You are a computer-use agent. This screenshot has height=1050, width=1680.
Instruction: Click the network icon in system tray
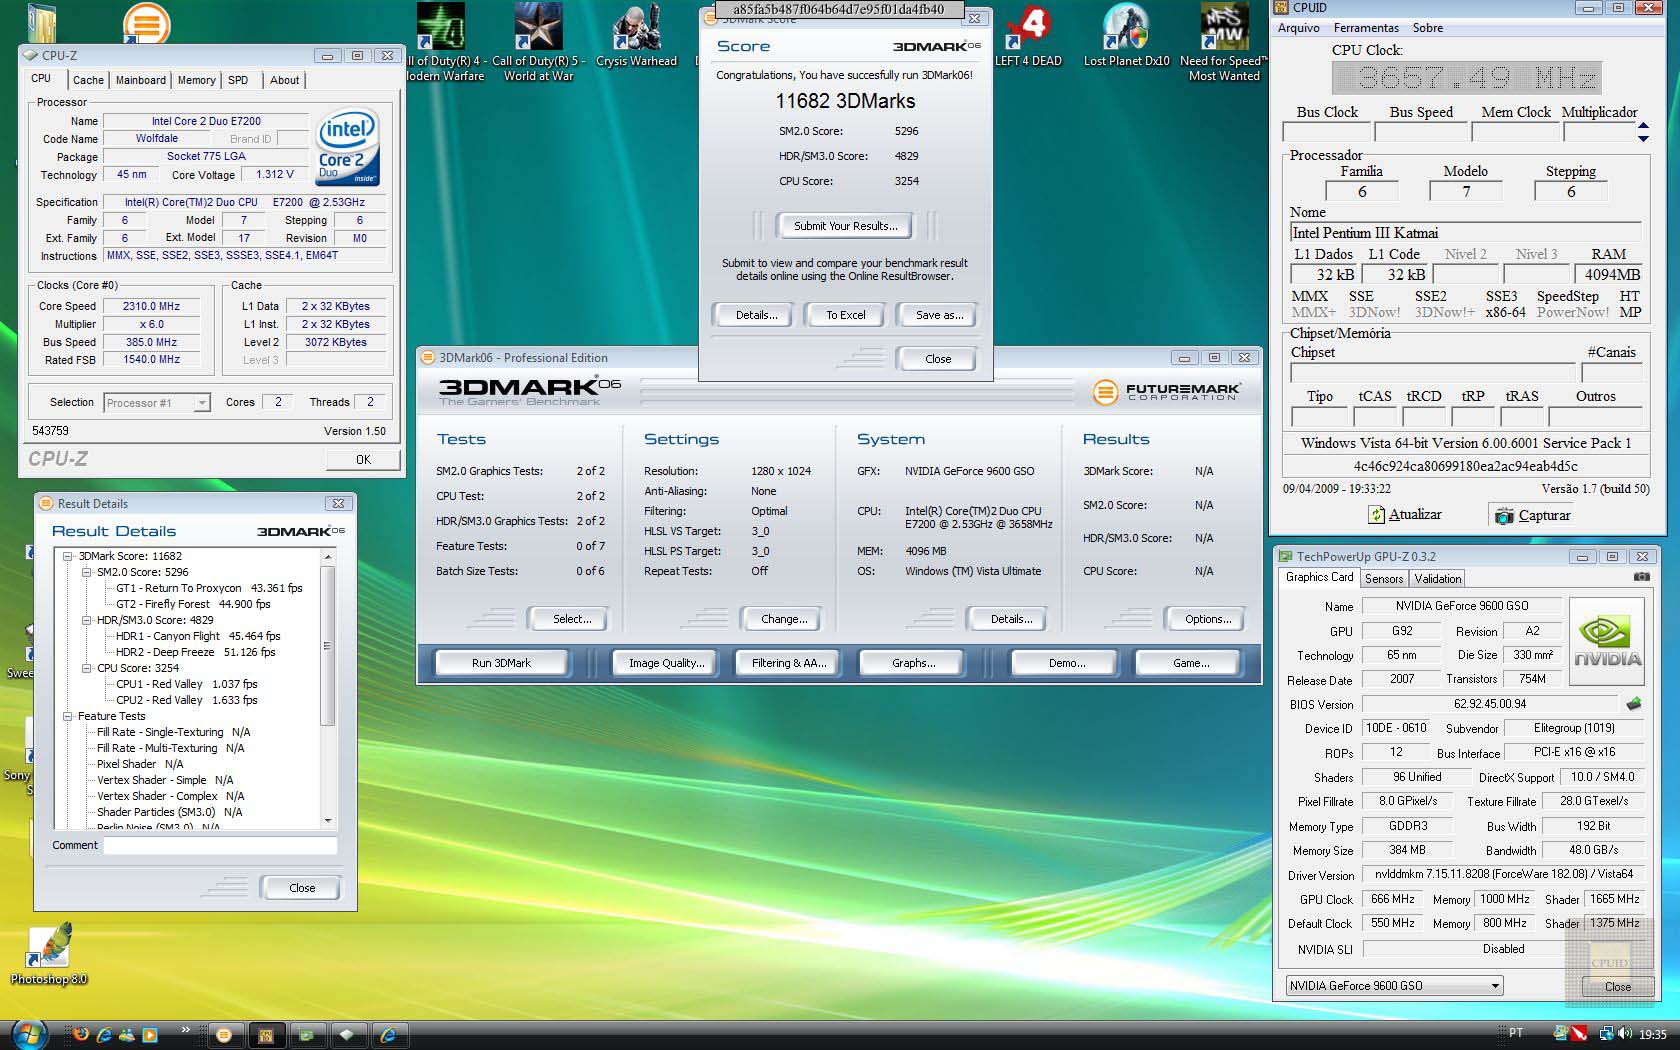[x=1606, y=1034]
